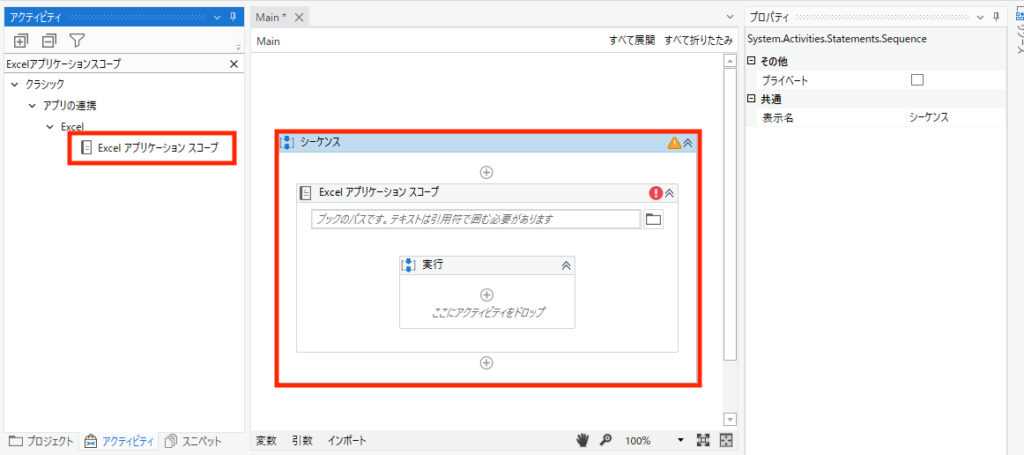Click the plus icon inside 実行
The height and width of the screenshot is (455, 1024).
(487, 295)
